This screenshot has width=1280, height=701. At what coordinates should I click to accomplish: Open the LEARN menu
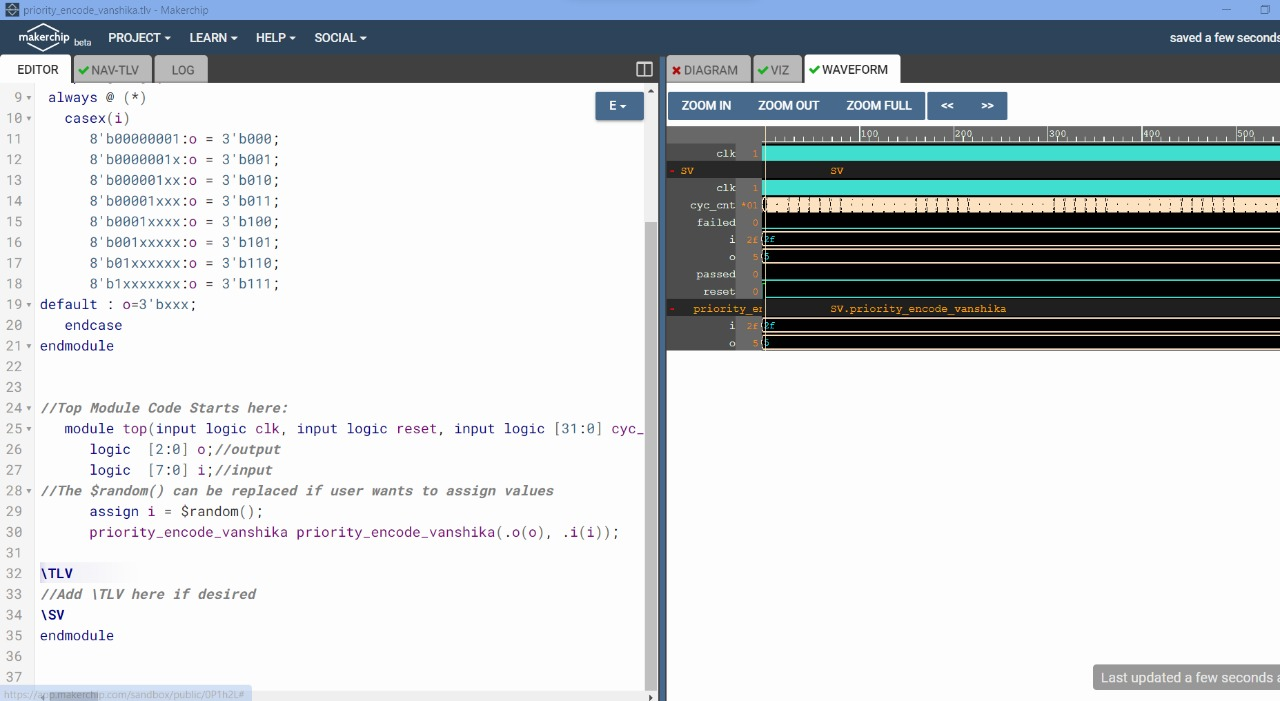tap(211, 37)
